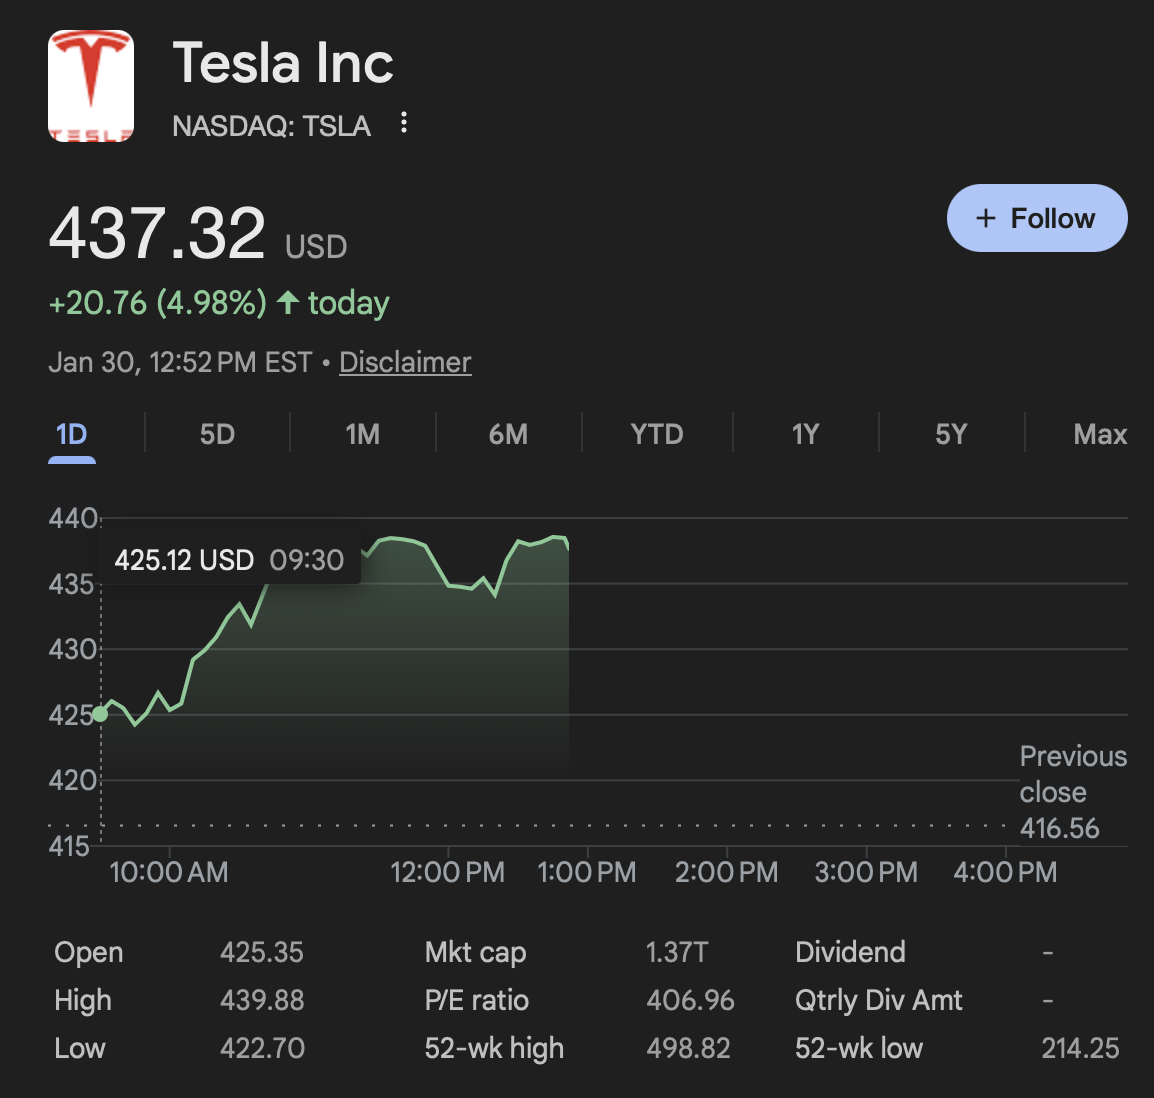The height and width of the screenshot is (1098, 1154).
Task: Click the Mkt cap value 1.37T
Action: (x=676, y=952)
